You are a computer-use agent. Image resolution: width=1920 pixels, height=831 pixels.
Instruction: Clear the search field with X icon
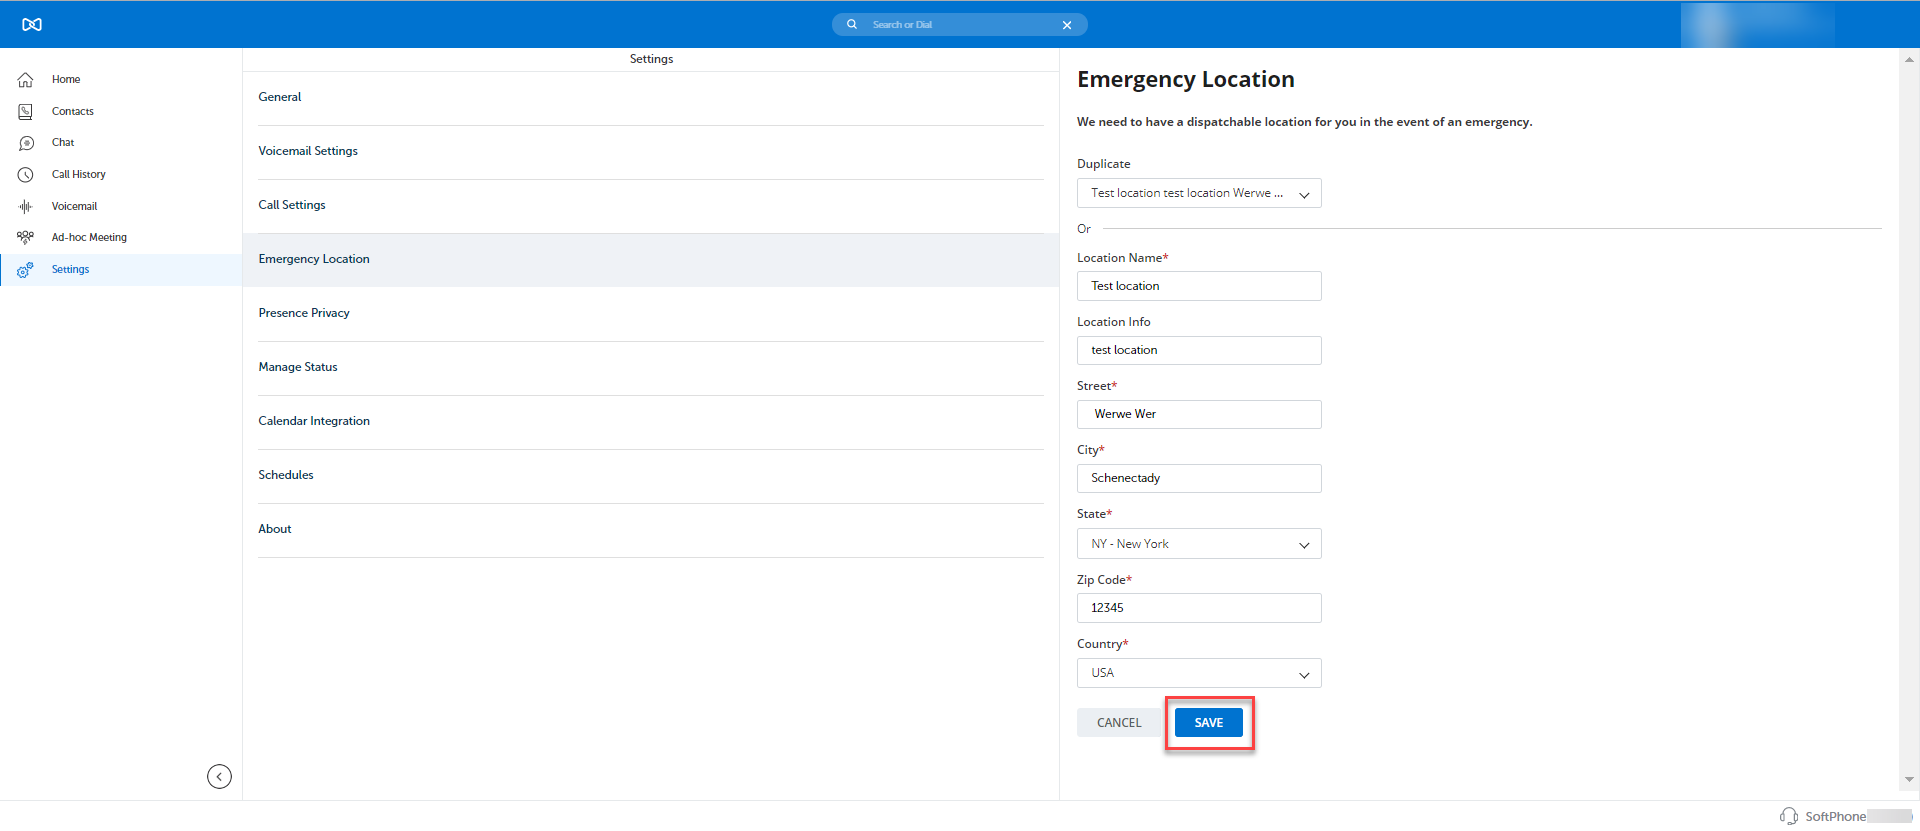1067,25
